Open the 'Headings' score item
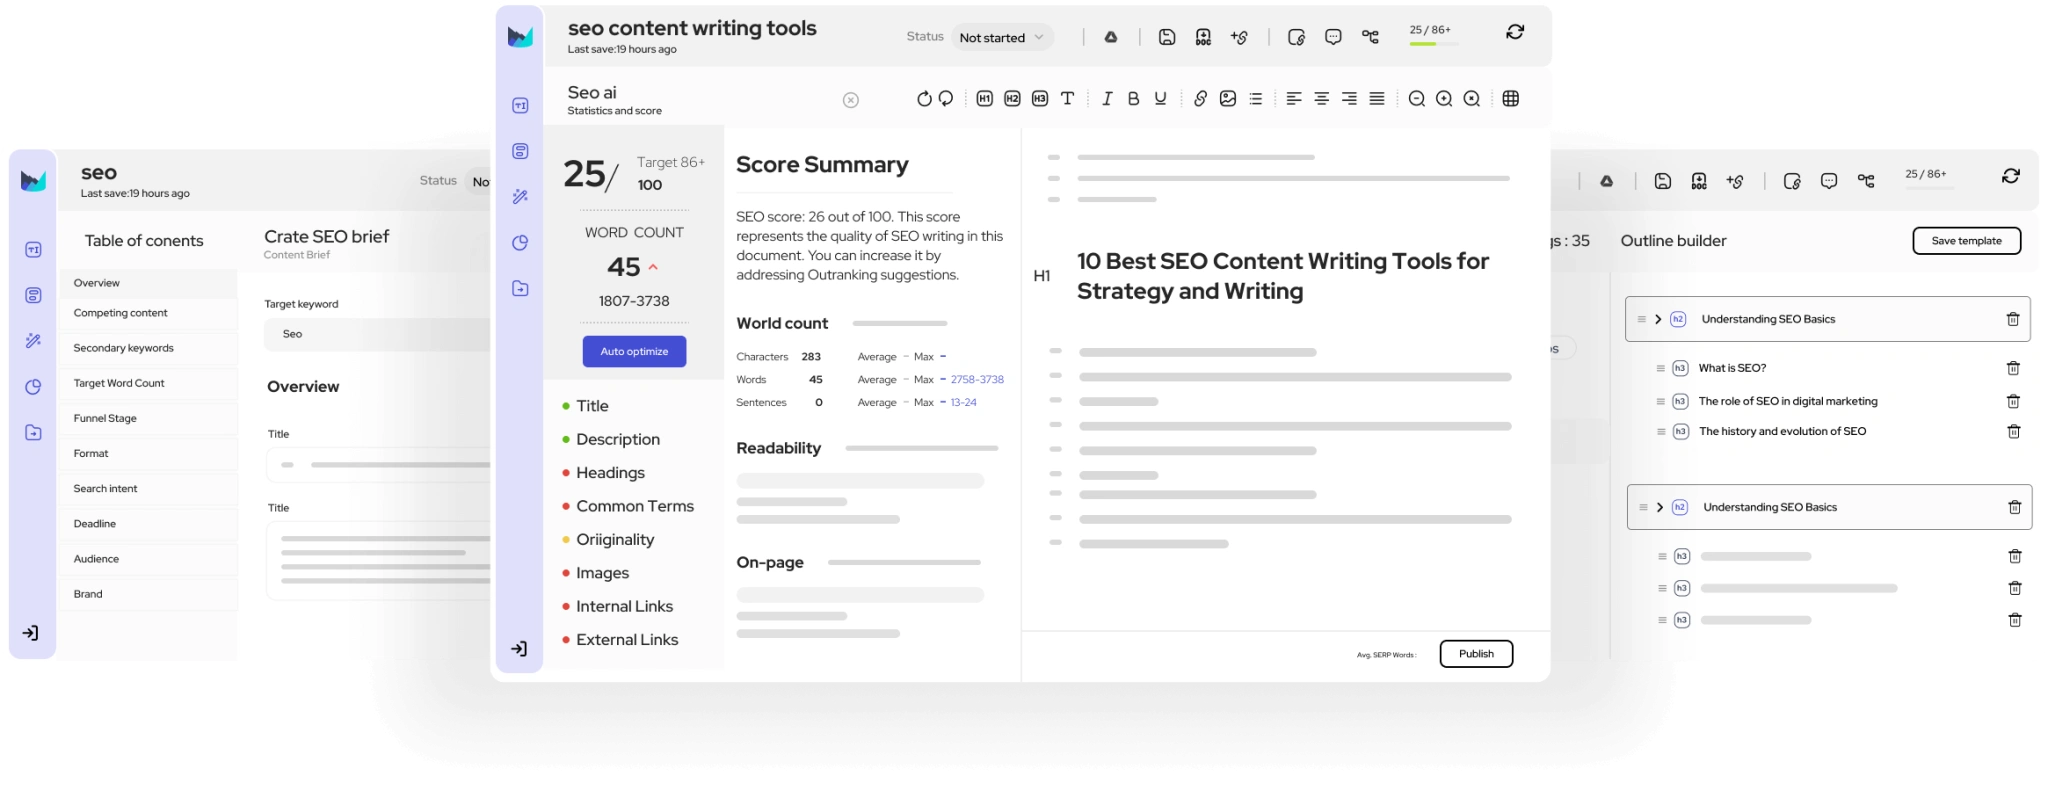The width and height of the screenshot is (2048, 805). pyautogui.click(x=610, y=473)
